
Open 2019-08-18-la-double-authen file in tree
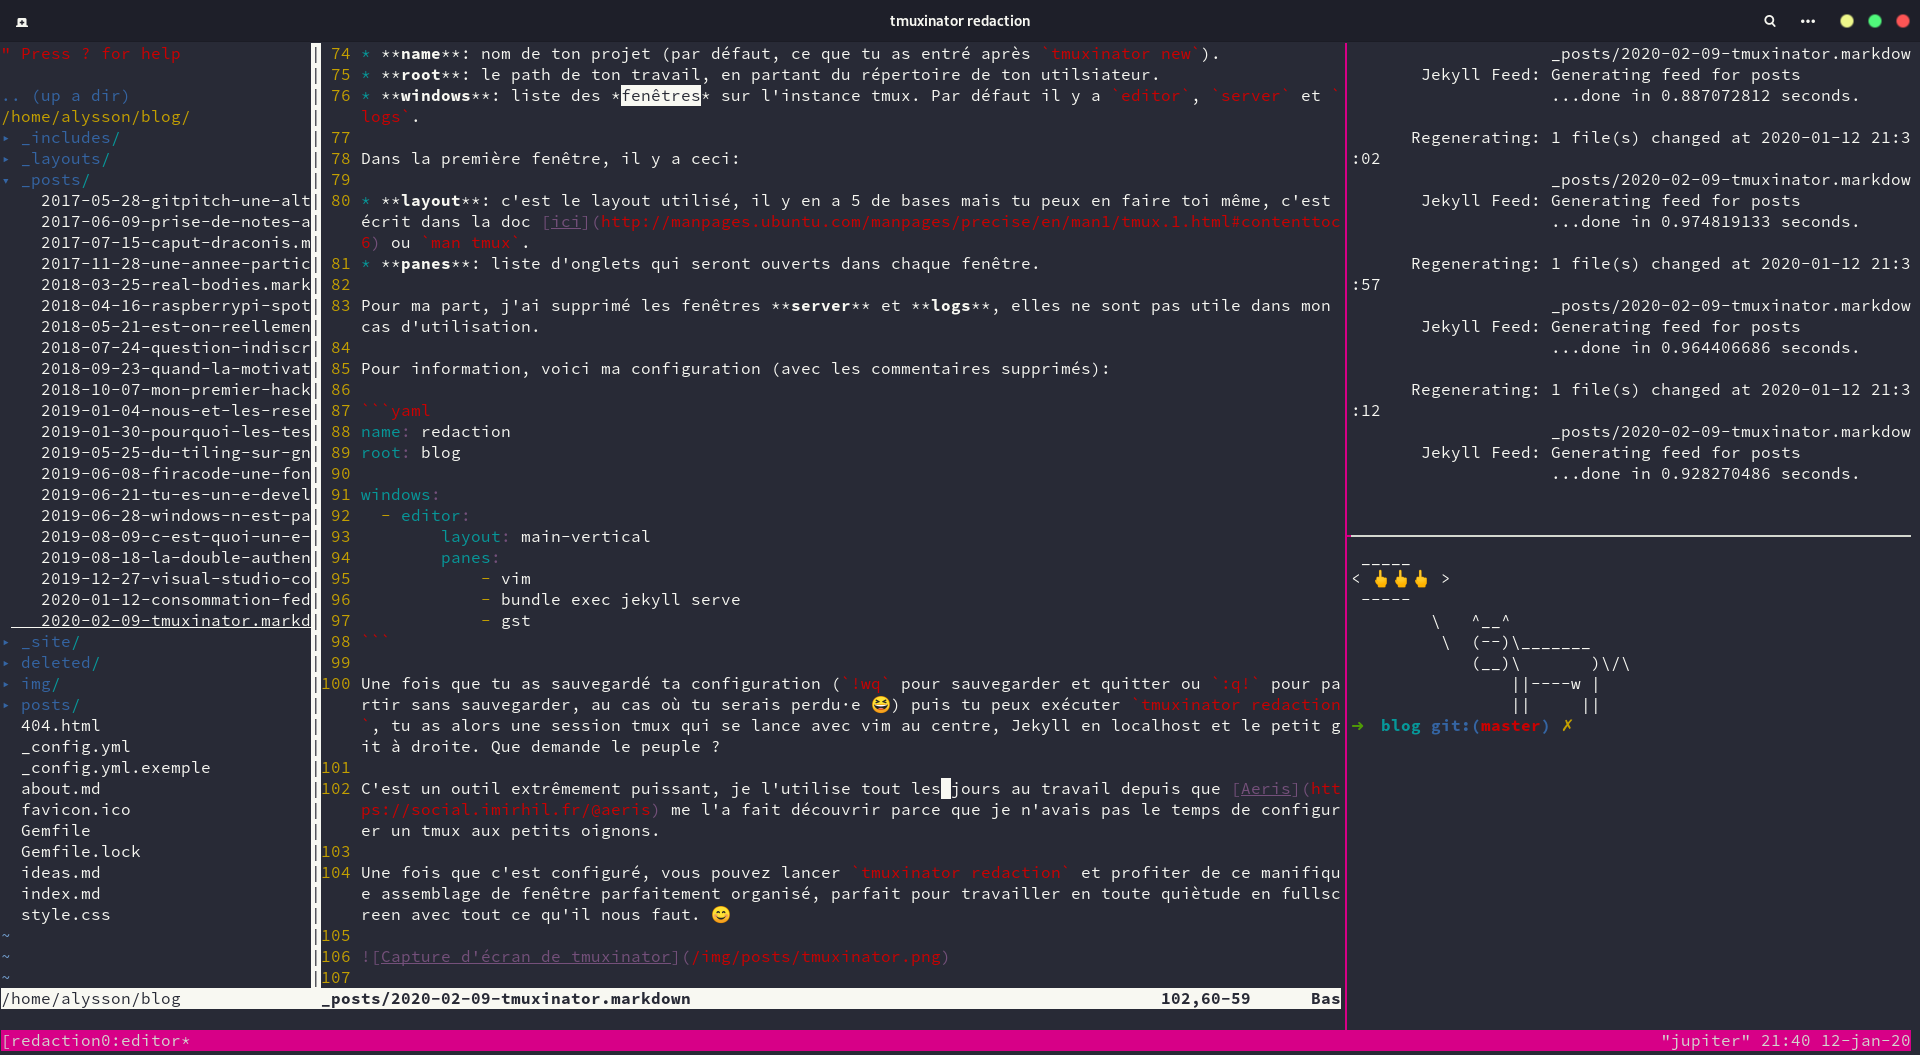click(176, 558)
